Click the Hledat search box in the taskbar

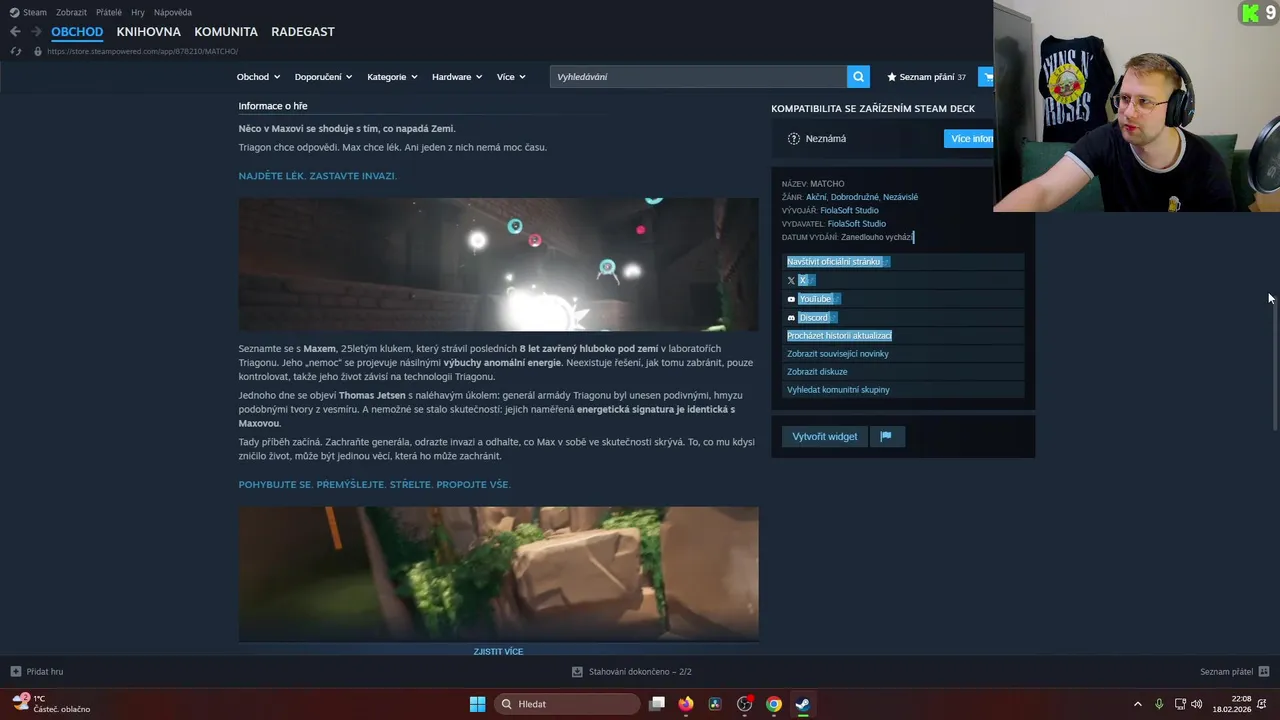pos(568,704)
